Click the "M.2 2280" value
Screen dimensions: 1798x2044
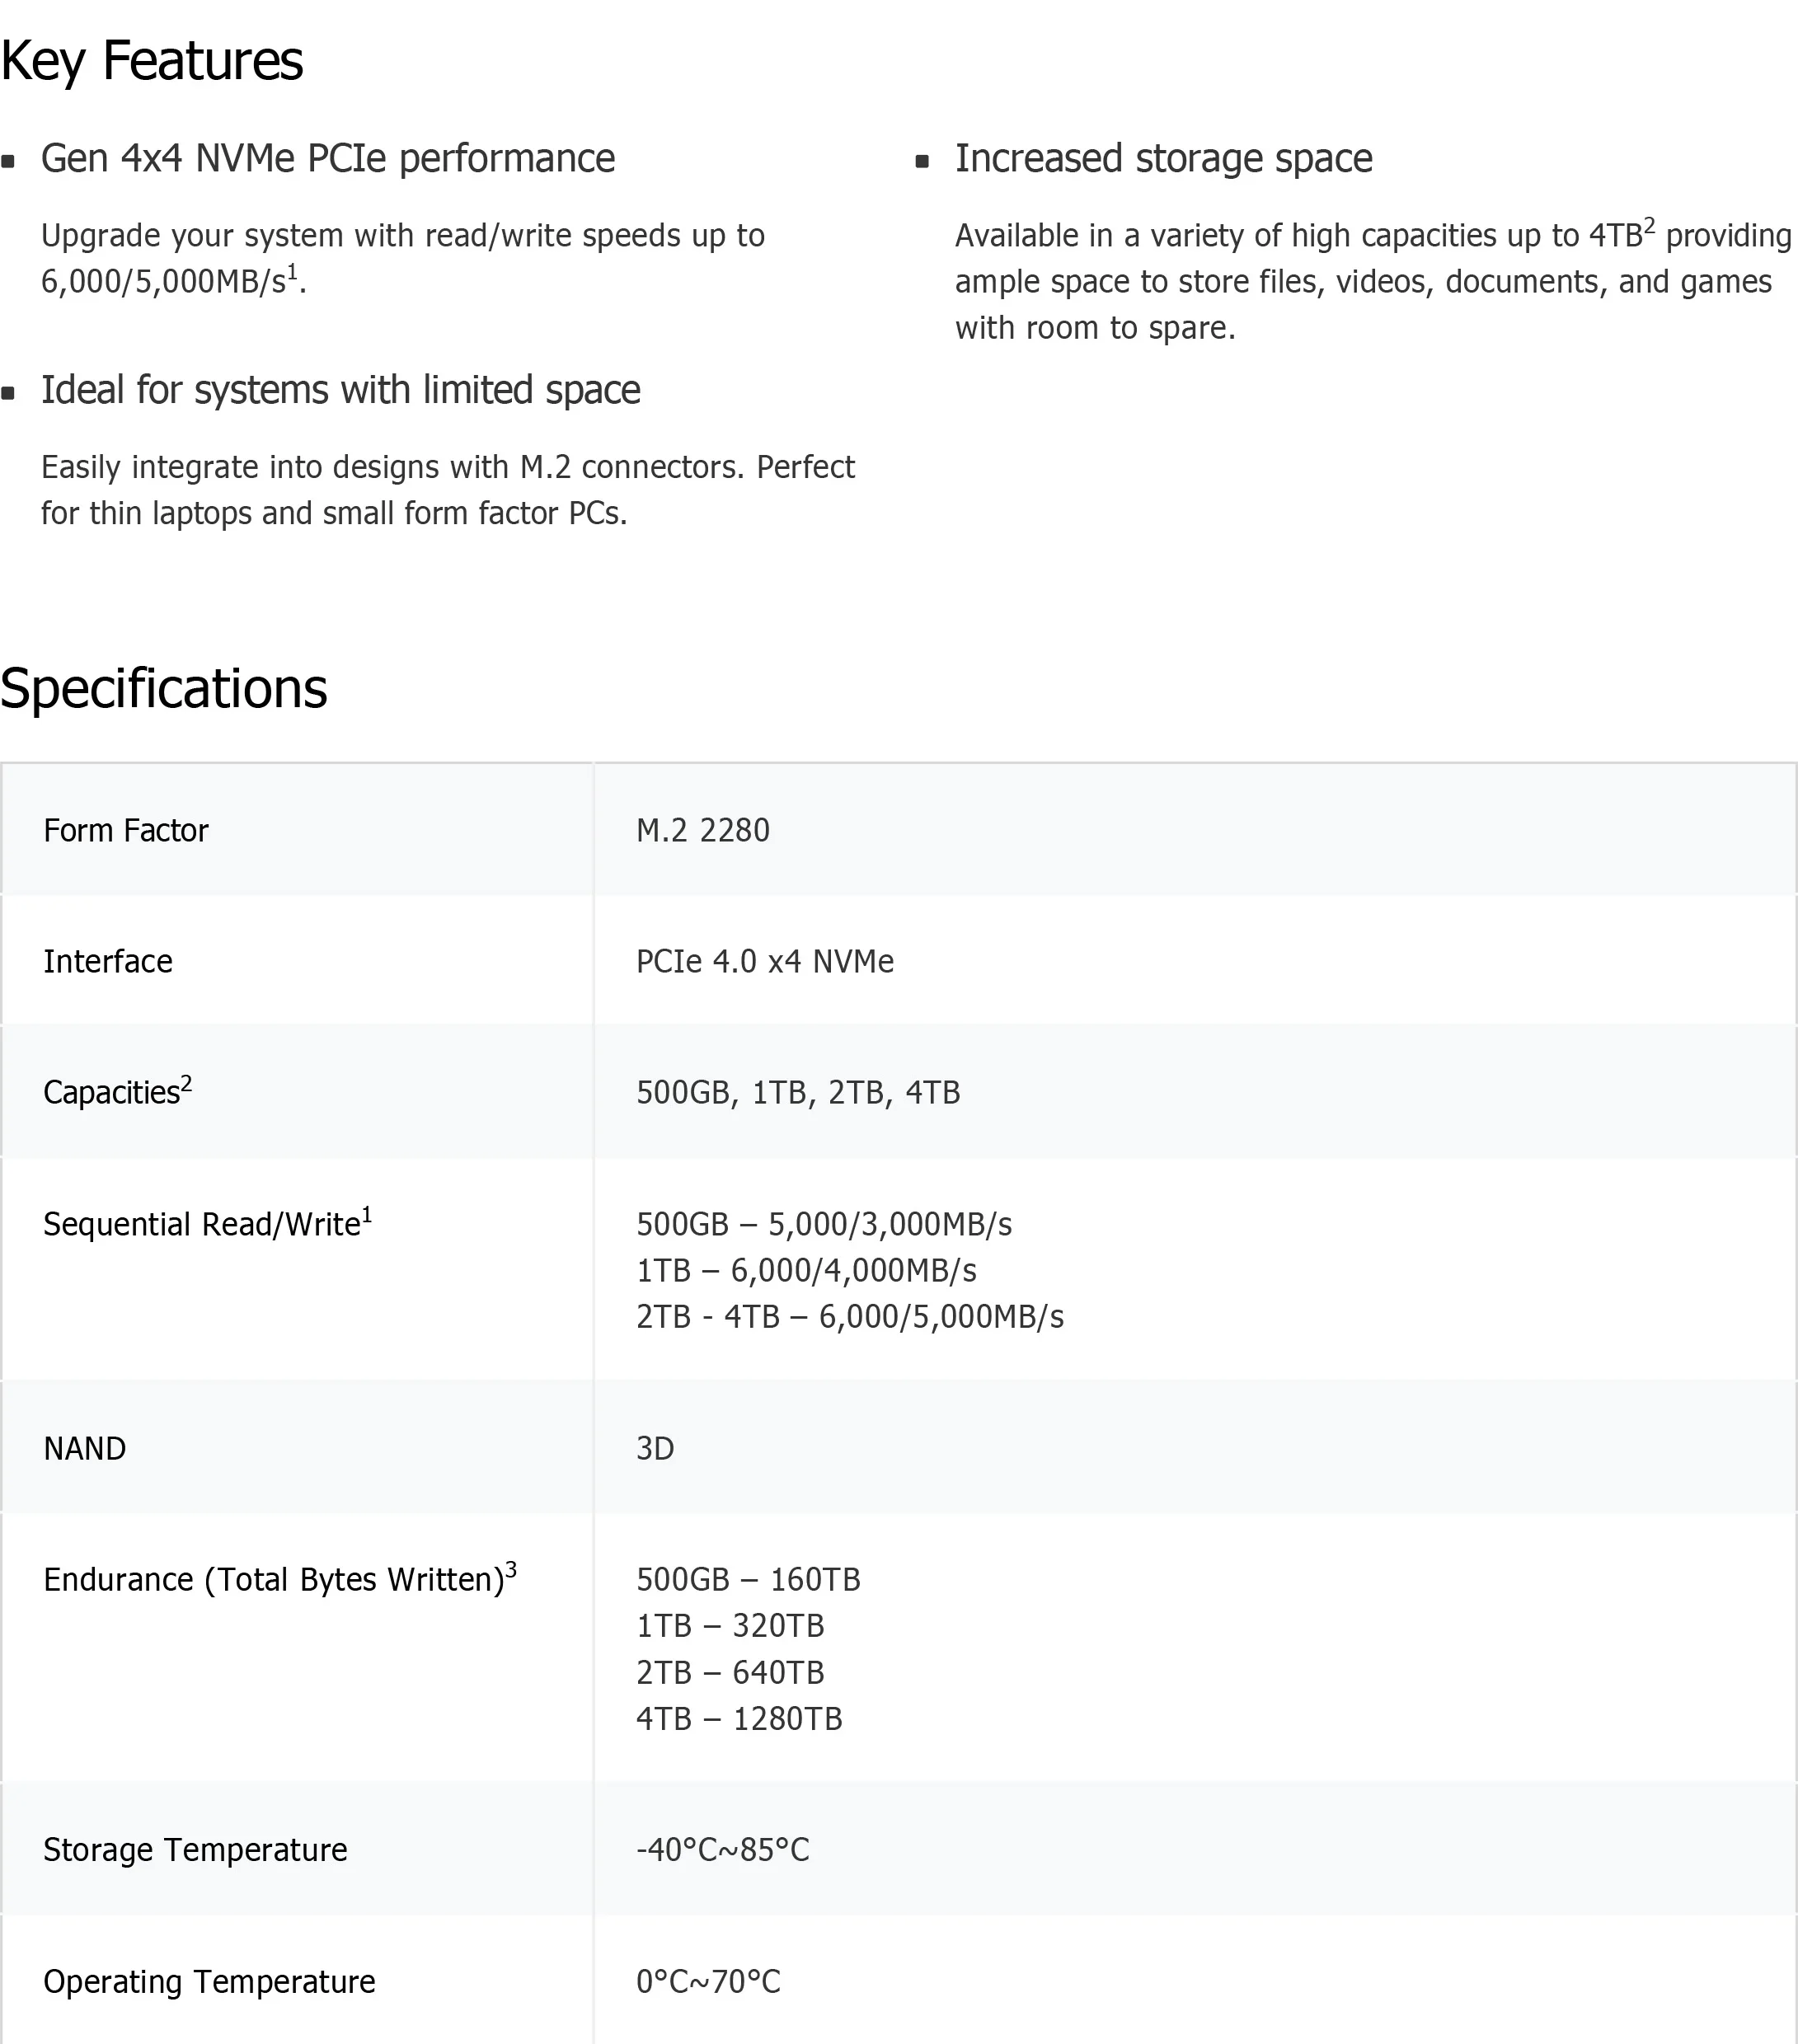pos(703,831)
